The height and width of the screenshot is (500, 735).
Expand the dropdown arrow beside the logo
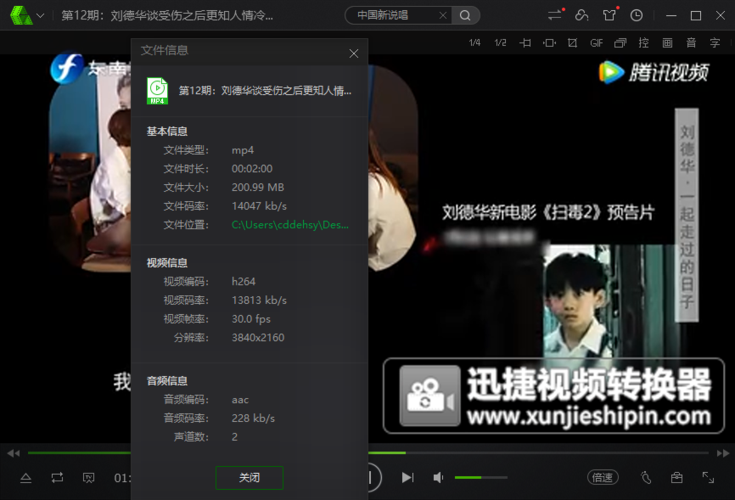[40, 15]
